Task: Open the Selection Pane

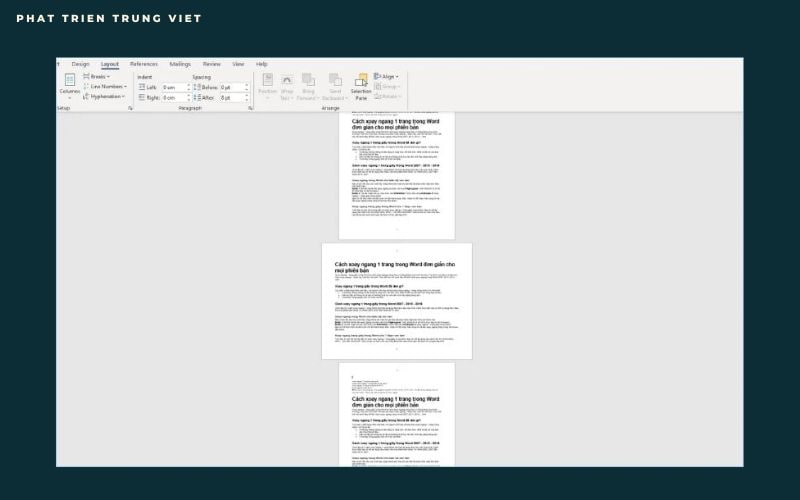Action: (361, 86)
